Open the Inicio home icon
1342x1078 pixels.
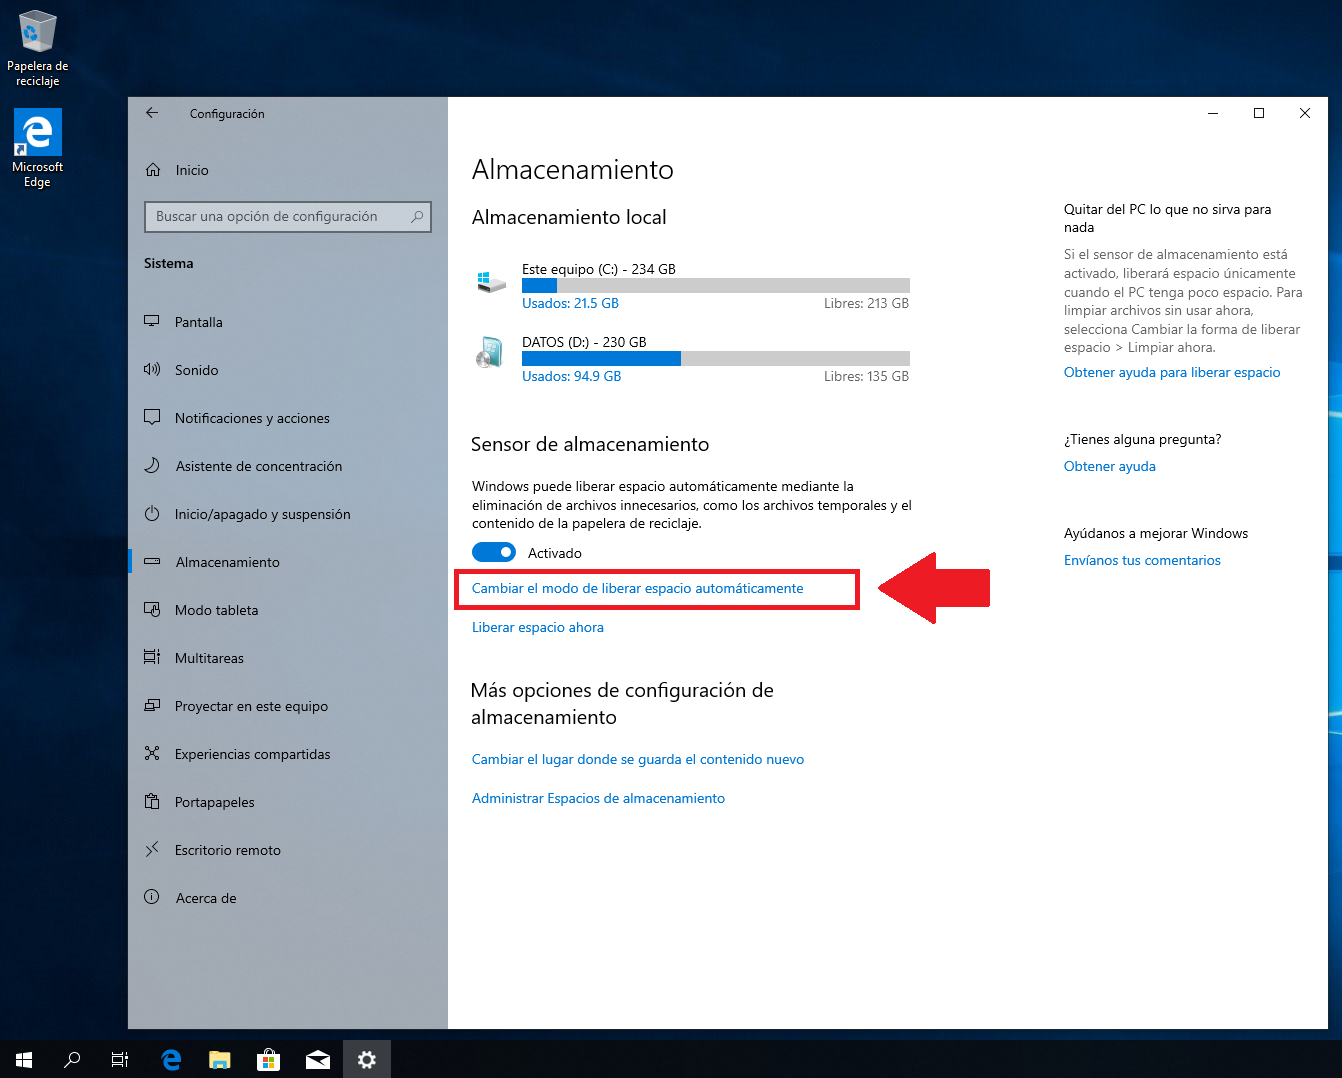click(x=153, y=170)
